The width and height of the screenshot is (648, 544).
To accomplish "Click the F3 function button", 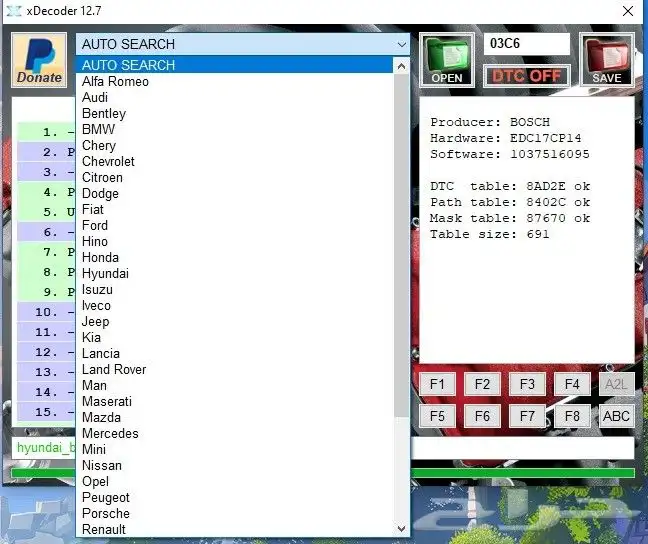I will coord(527,384).
